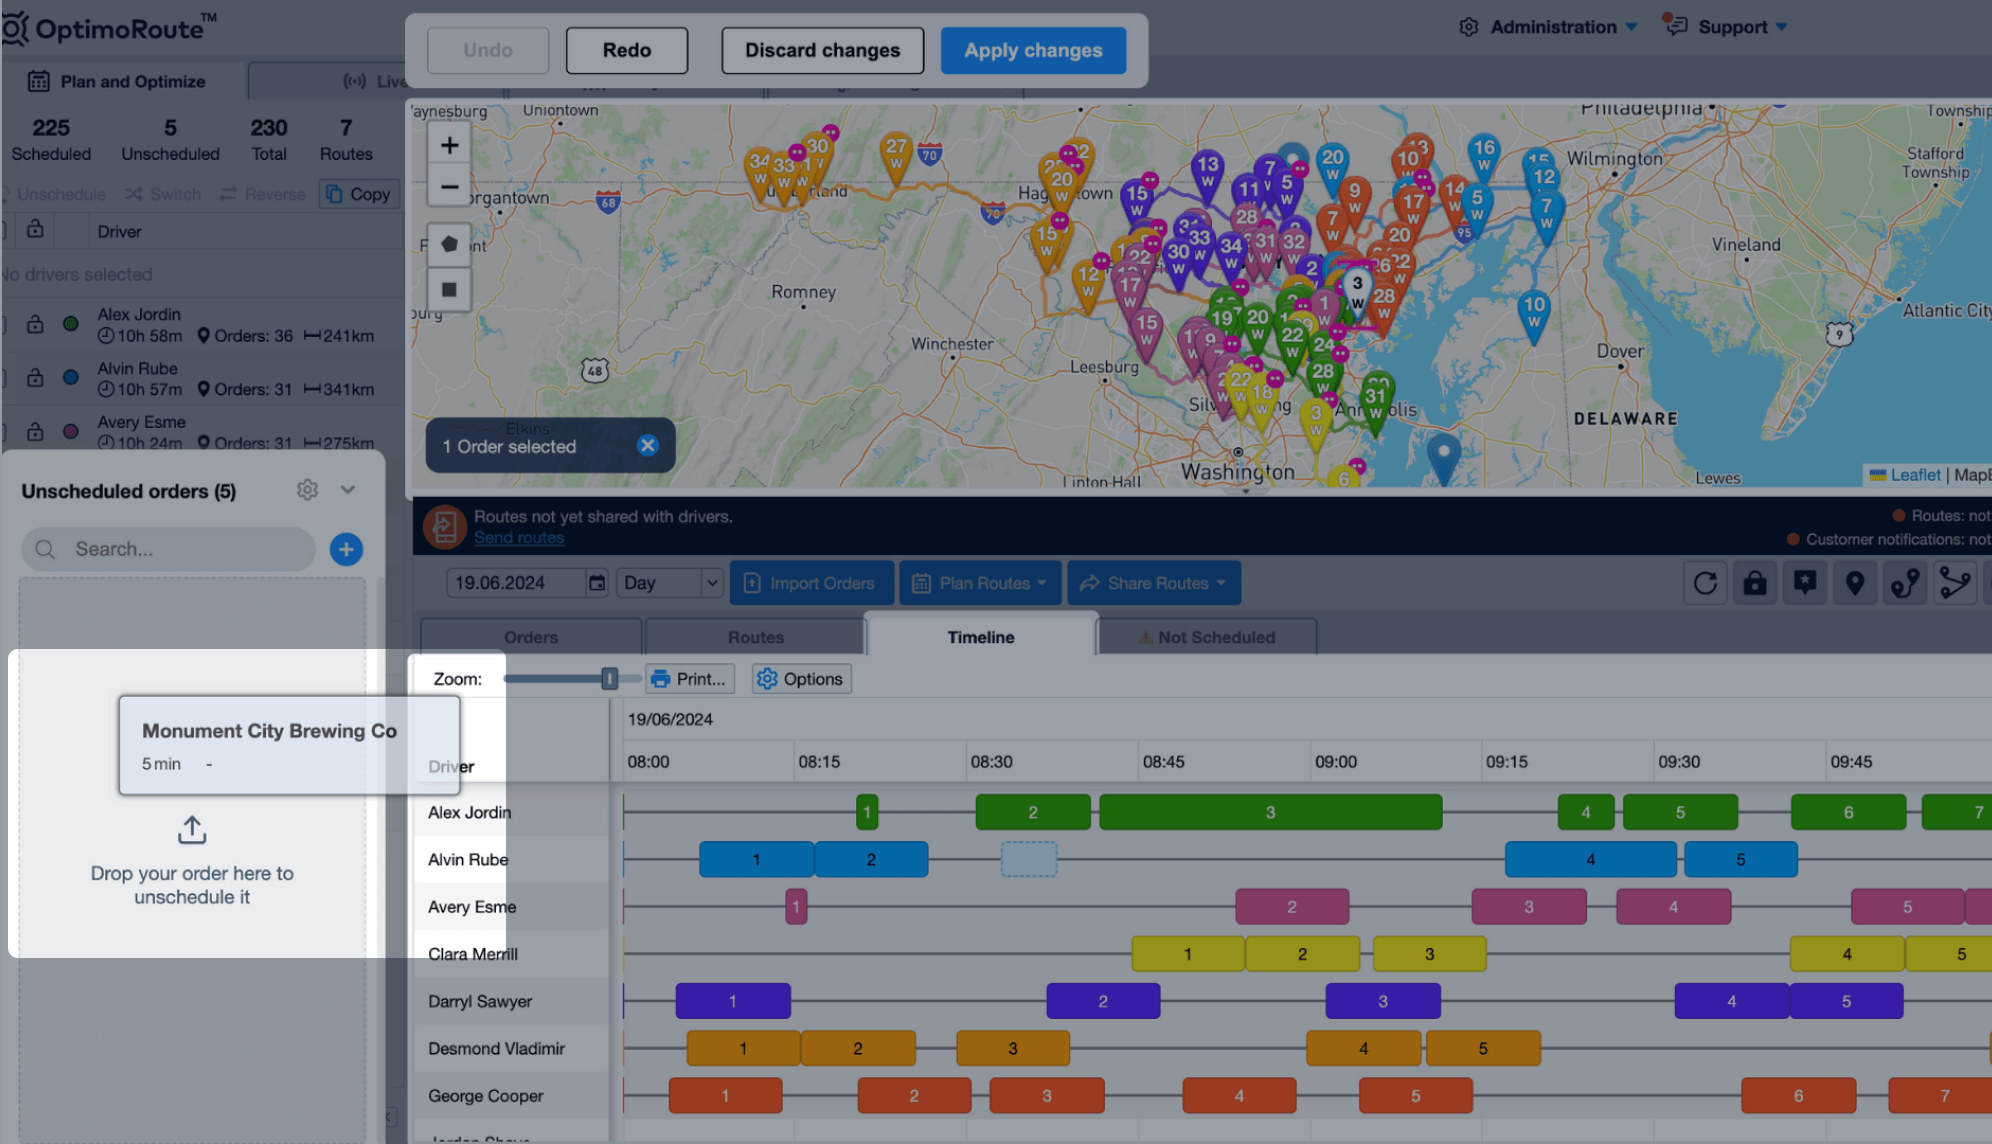Viewport: 1992px width, 1144px height.
Task: Zoom in on the map with the plus button
Action: point(449,143)
